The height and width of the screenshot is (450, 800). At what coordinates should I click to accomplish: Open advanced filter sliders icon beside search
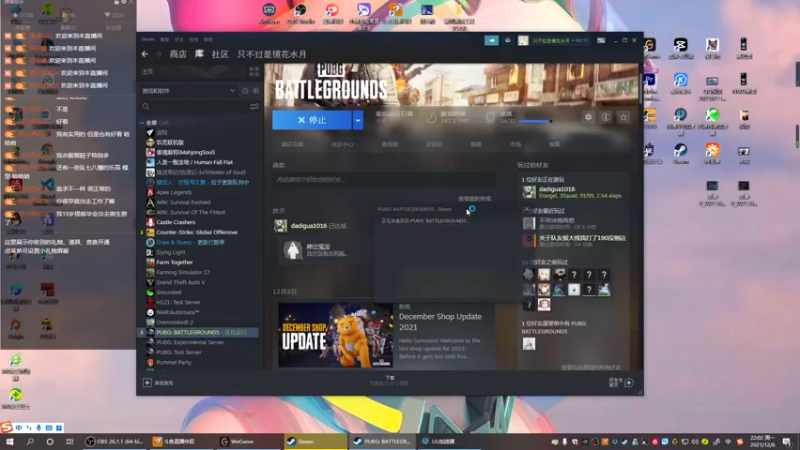tap(254, 107)
